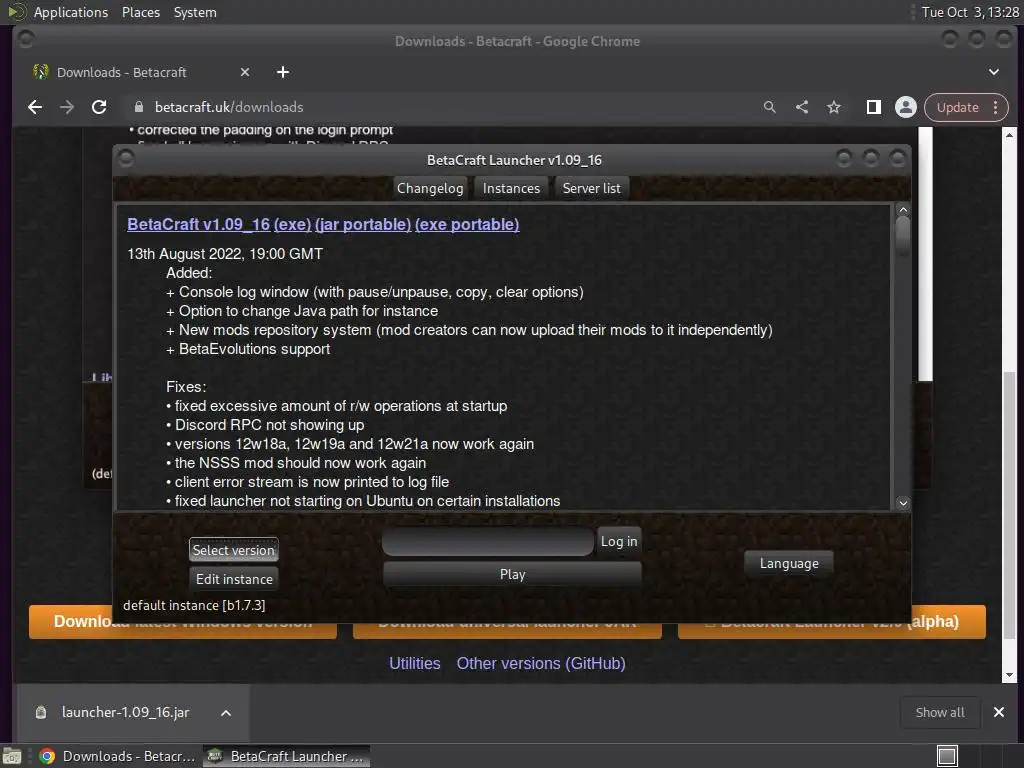Click the changelog scrollbar thumb

pyautogui.click(x=903, y=236)
